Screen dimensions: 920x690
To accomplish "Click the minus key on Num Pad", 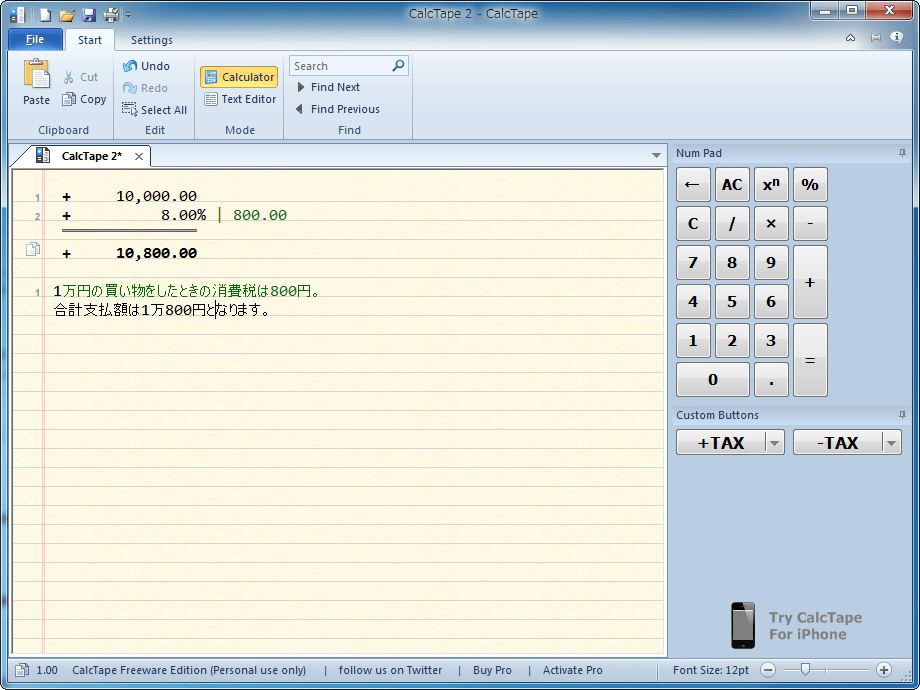I will [810, 224].
